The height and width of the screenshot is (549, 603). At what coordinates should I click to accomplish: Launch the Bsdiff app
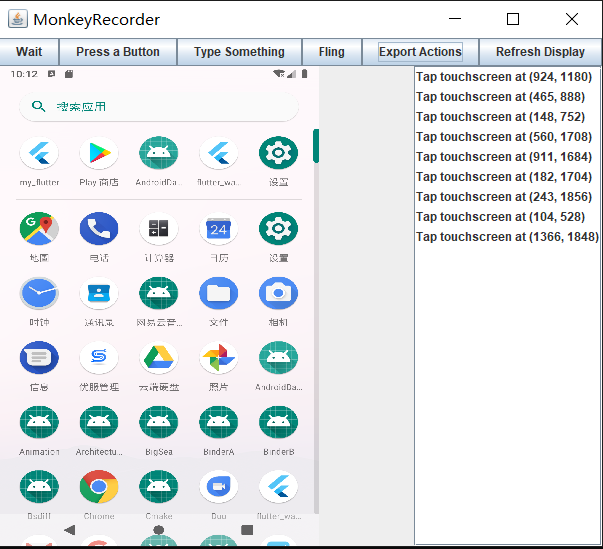coord(39,487)
